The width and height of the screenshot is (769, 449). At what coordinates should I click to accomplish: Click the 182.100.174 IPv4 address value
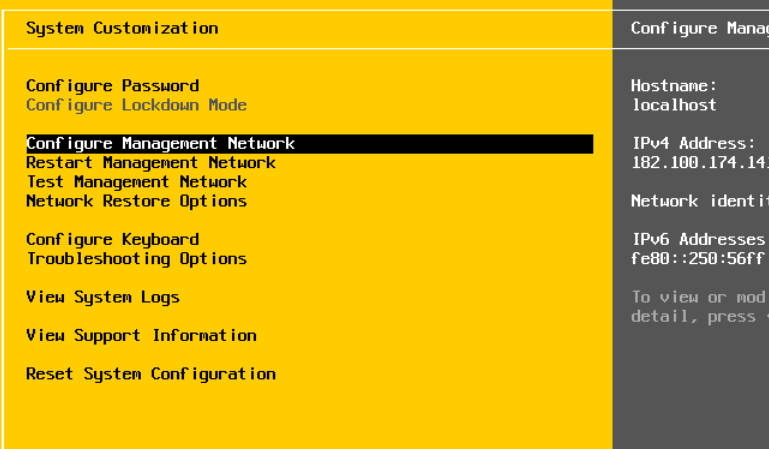pos(698,163)
